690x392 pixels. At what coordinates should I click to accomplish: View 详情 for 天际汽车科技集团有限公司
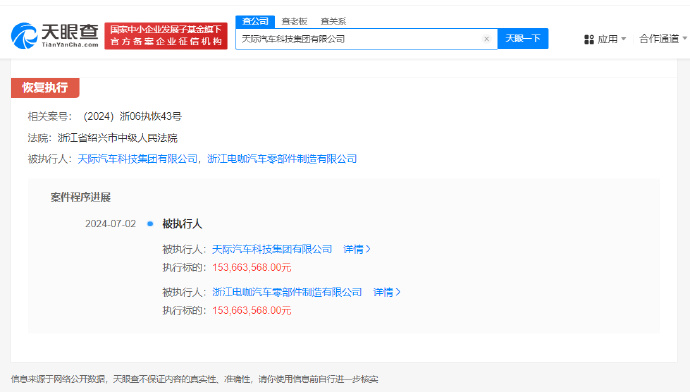click(x=357, y=249)
